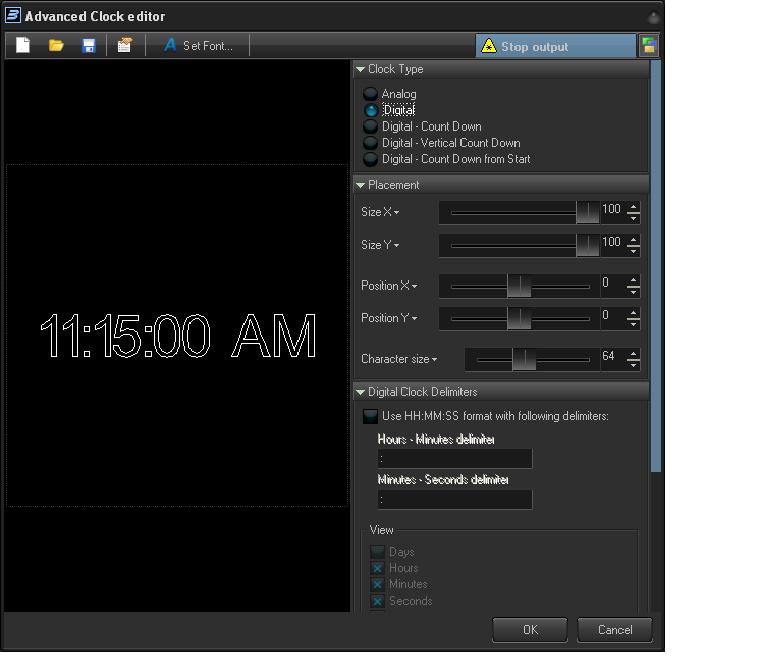Collapse the Placement section

(x=361, y=186)
